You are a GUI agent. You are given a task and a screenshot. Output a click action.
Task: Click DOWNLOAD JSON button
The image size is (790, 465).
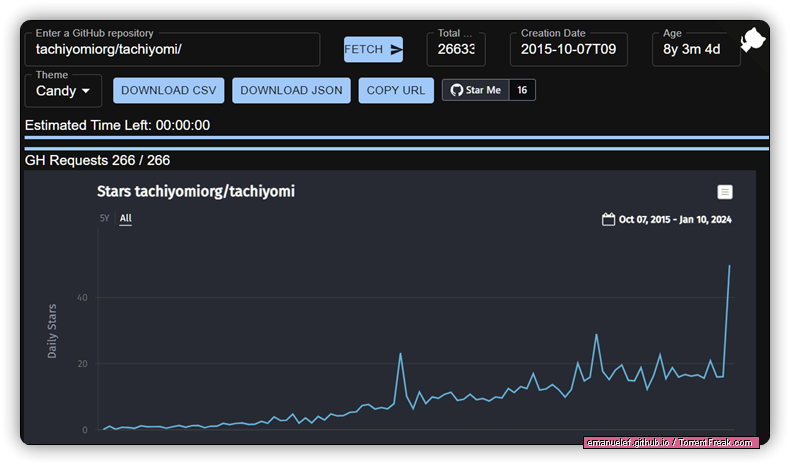point(291,90)
